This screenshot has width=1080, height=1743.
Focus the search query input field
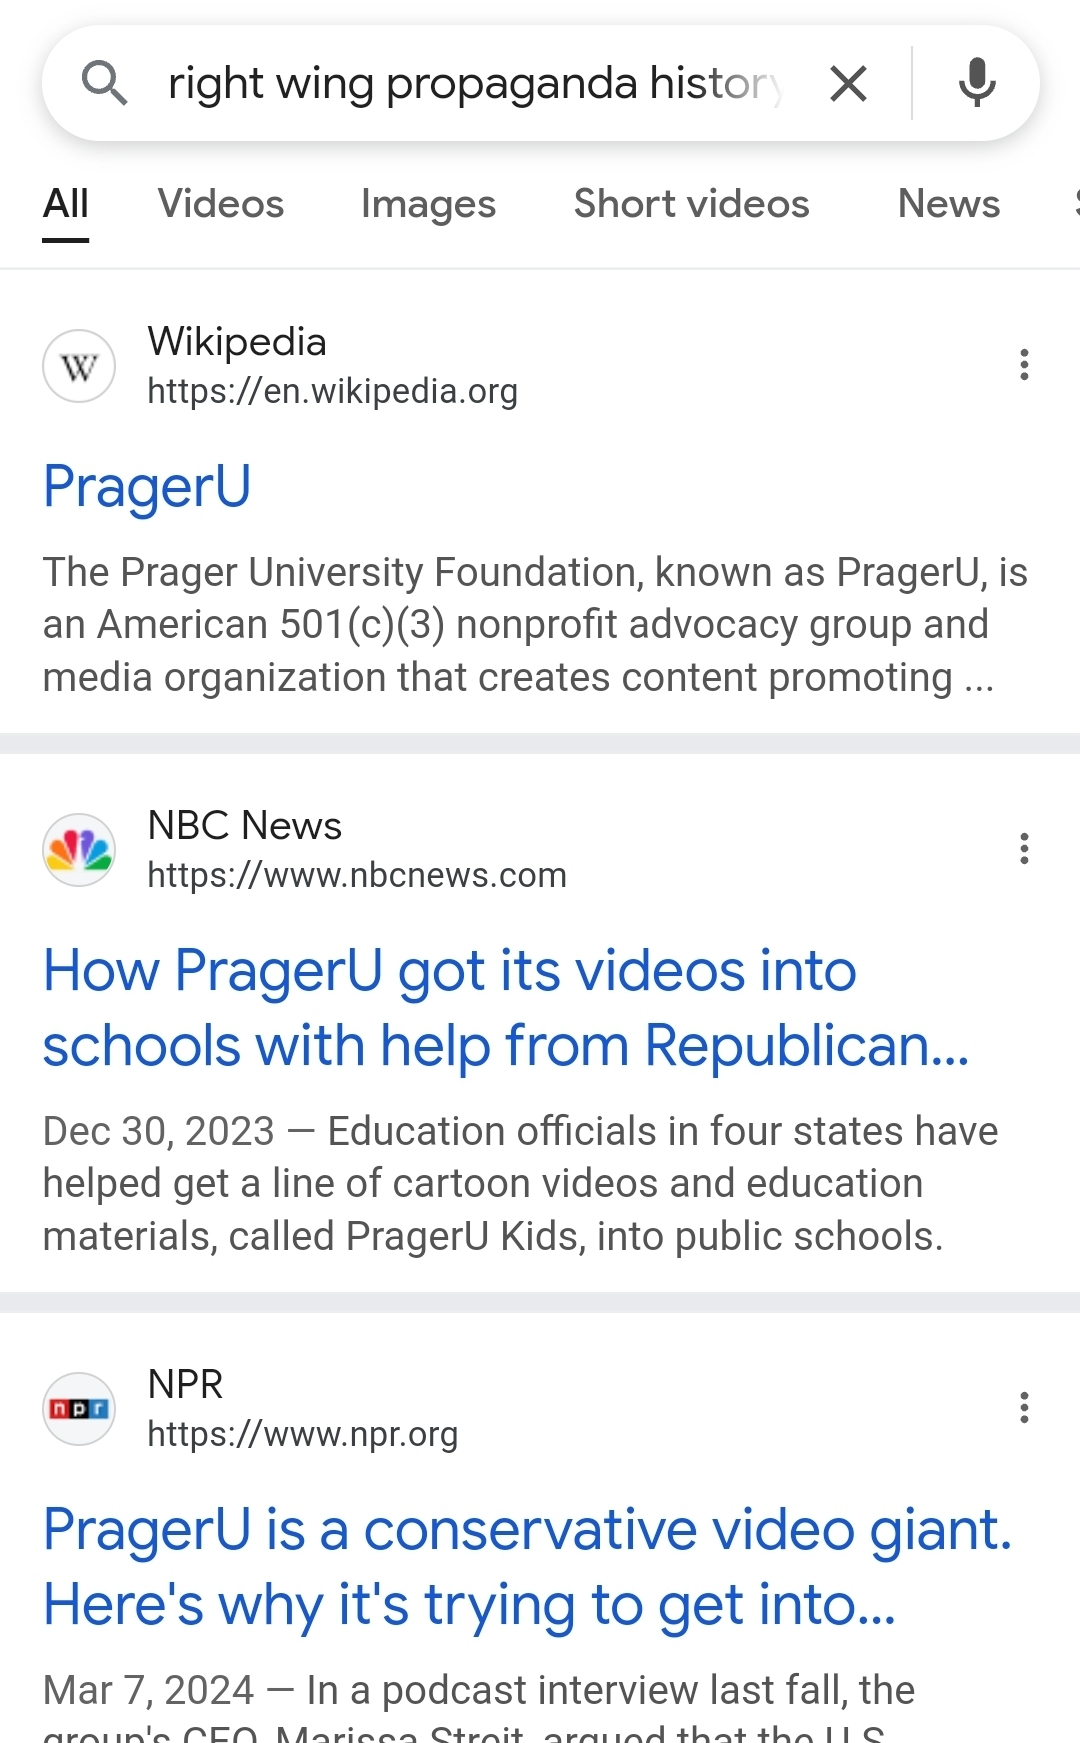[x=474, y=83]
